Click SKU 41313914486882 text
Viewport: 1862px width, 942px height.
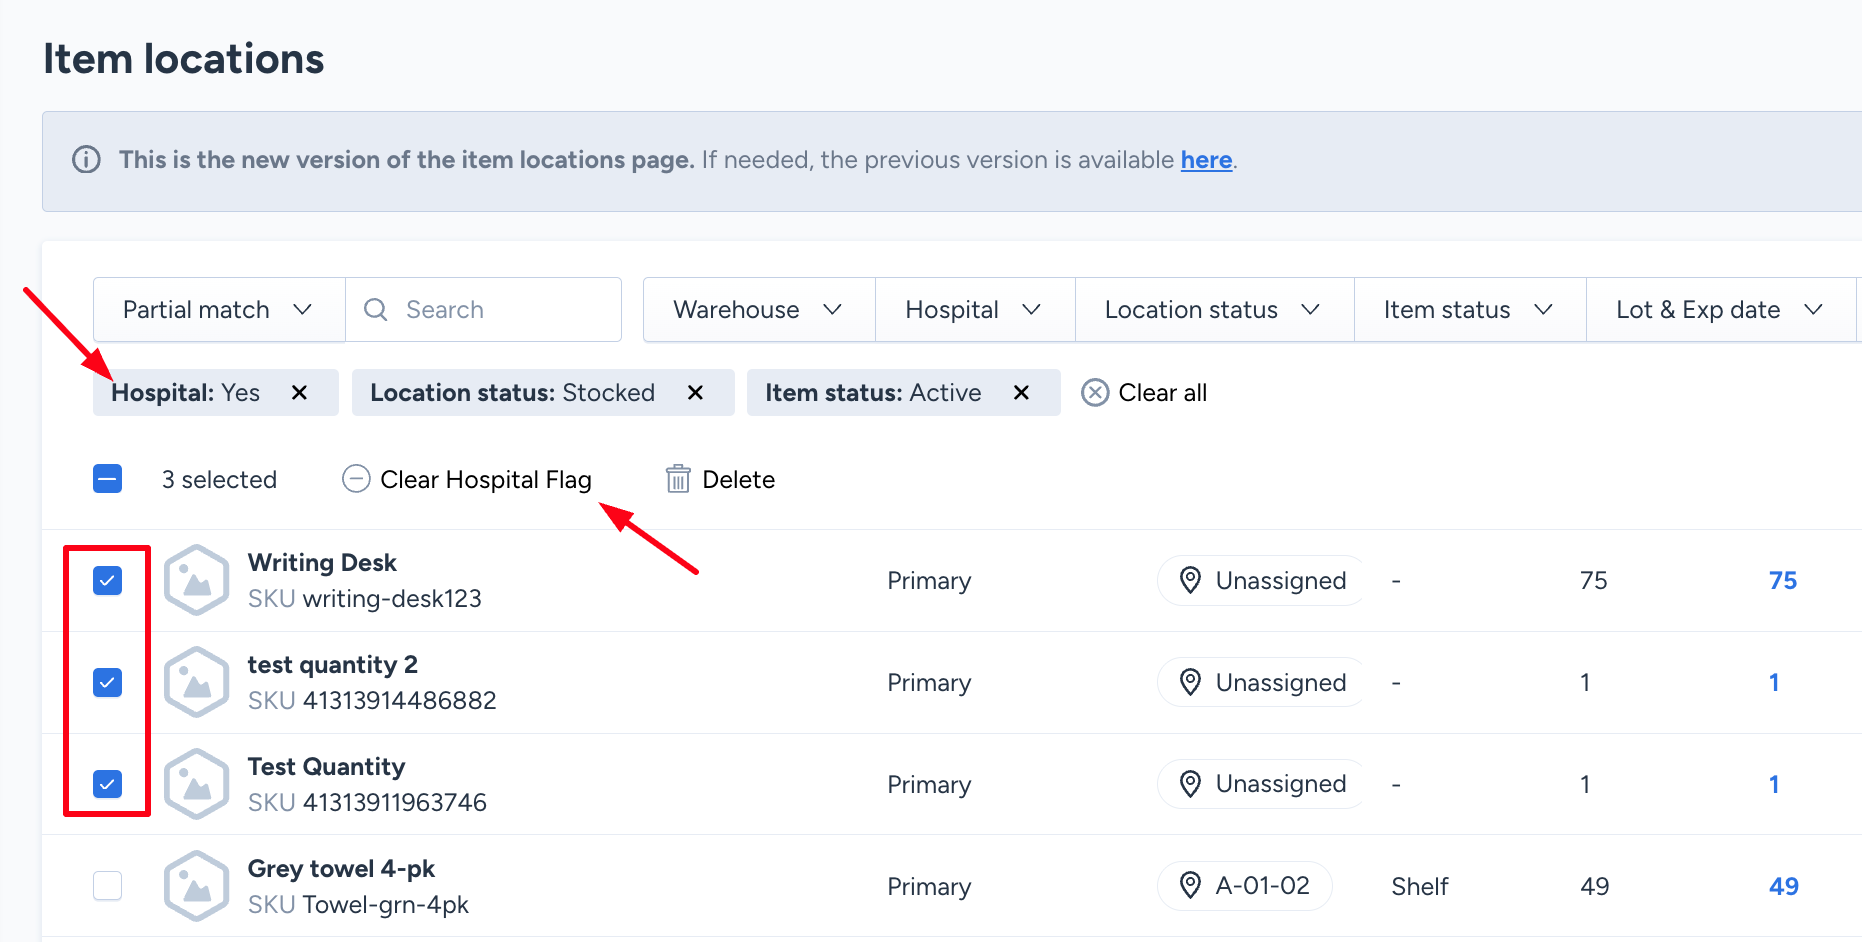point(372,701)
